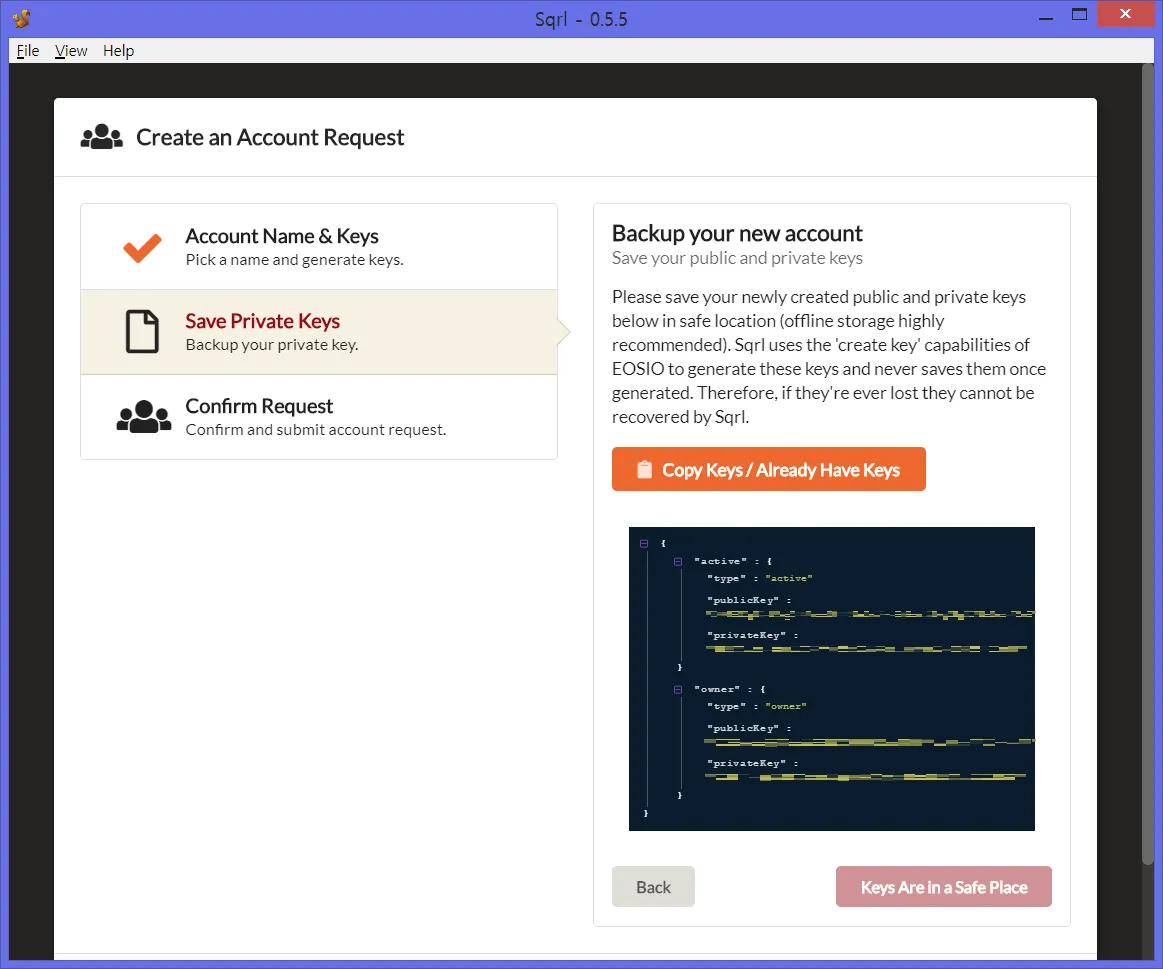Open the View menu
Viewport: 1163px width, 969px height.
pyautogui.click(x=70, y=50)
